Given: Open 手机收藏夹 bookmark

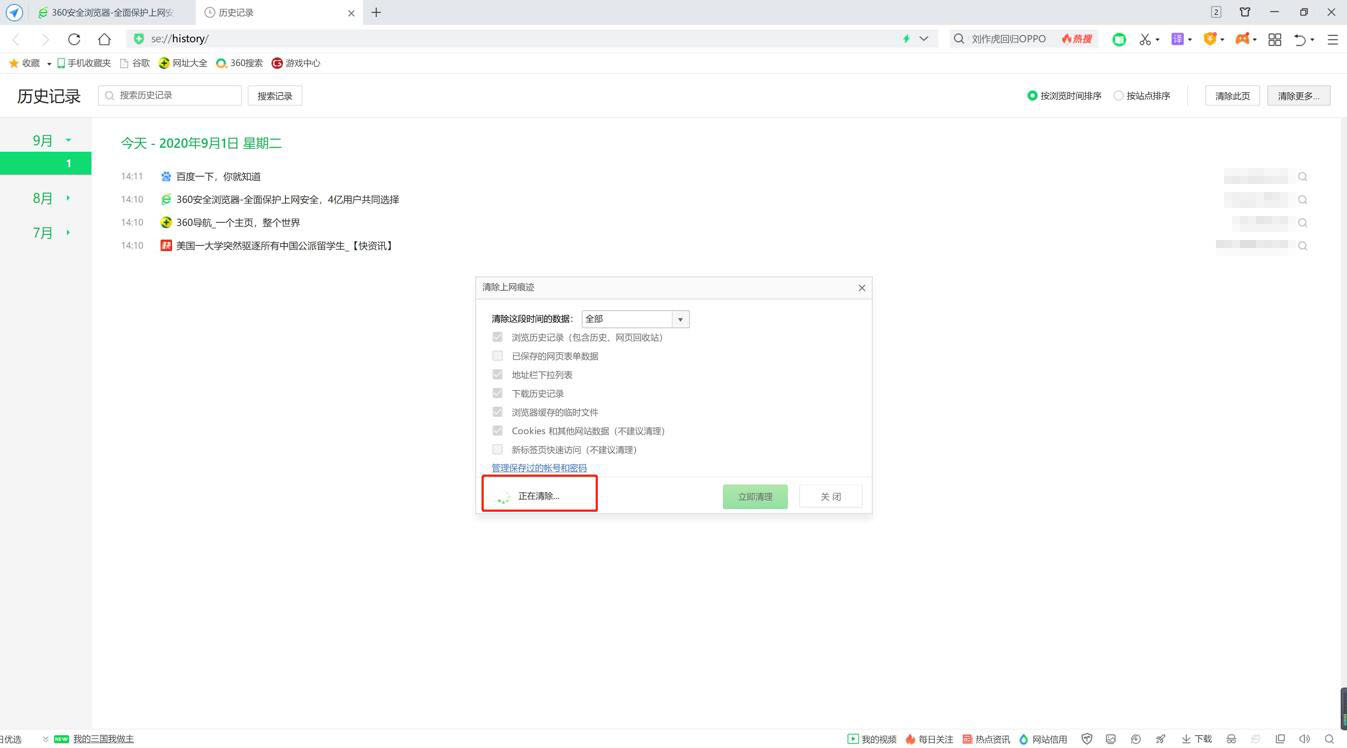Looking at the screenshot, I should (84, 63).
